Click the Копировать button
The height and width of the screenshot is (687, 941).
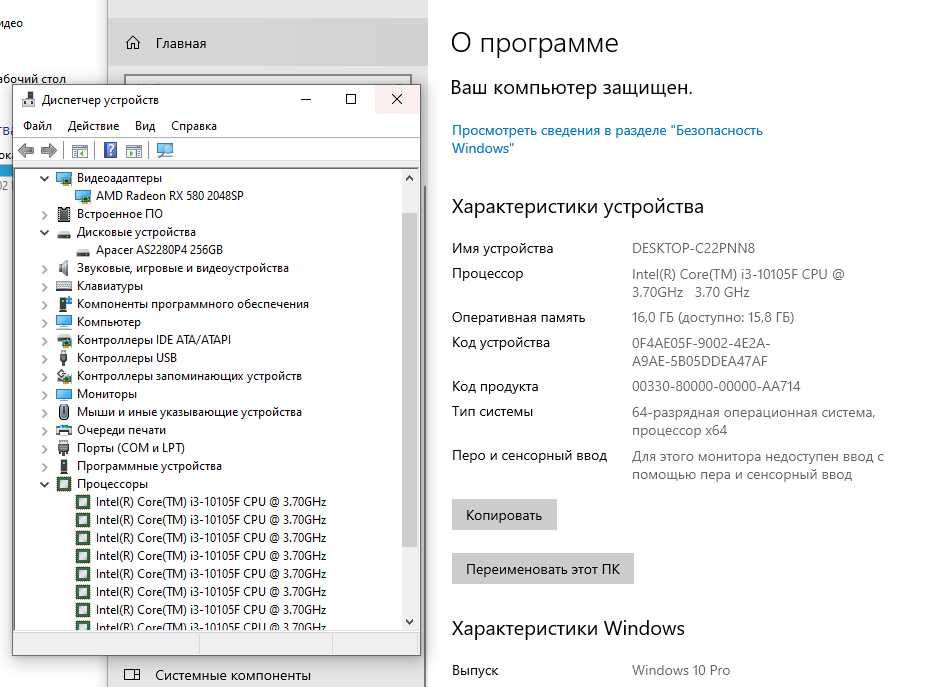point(504,515)
